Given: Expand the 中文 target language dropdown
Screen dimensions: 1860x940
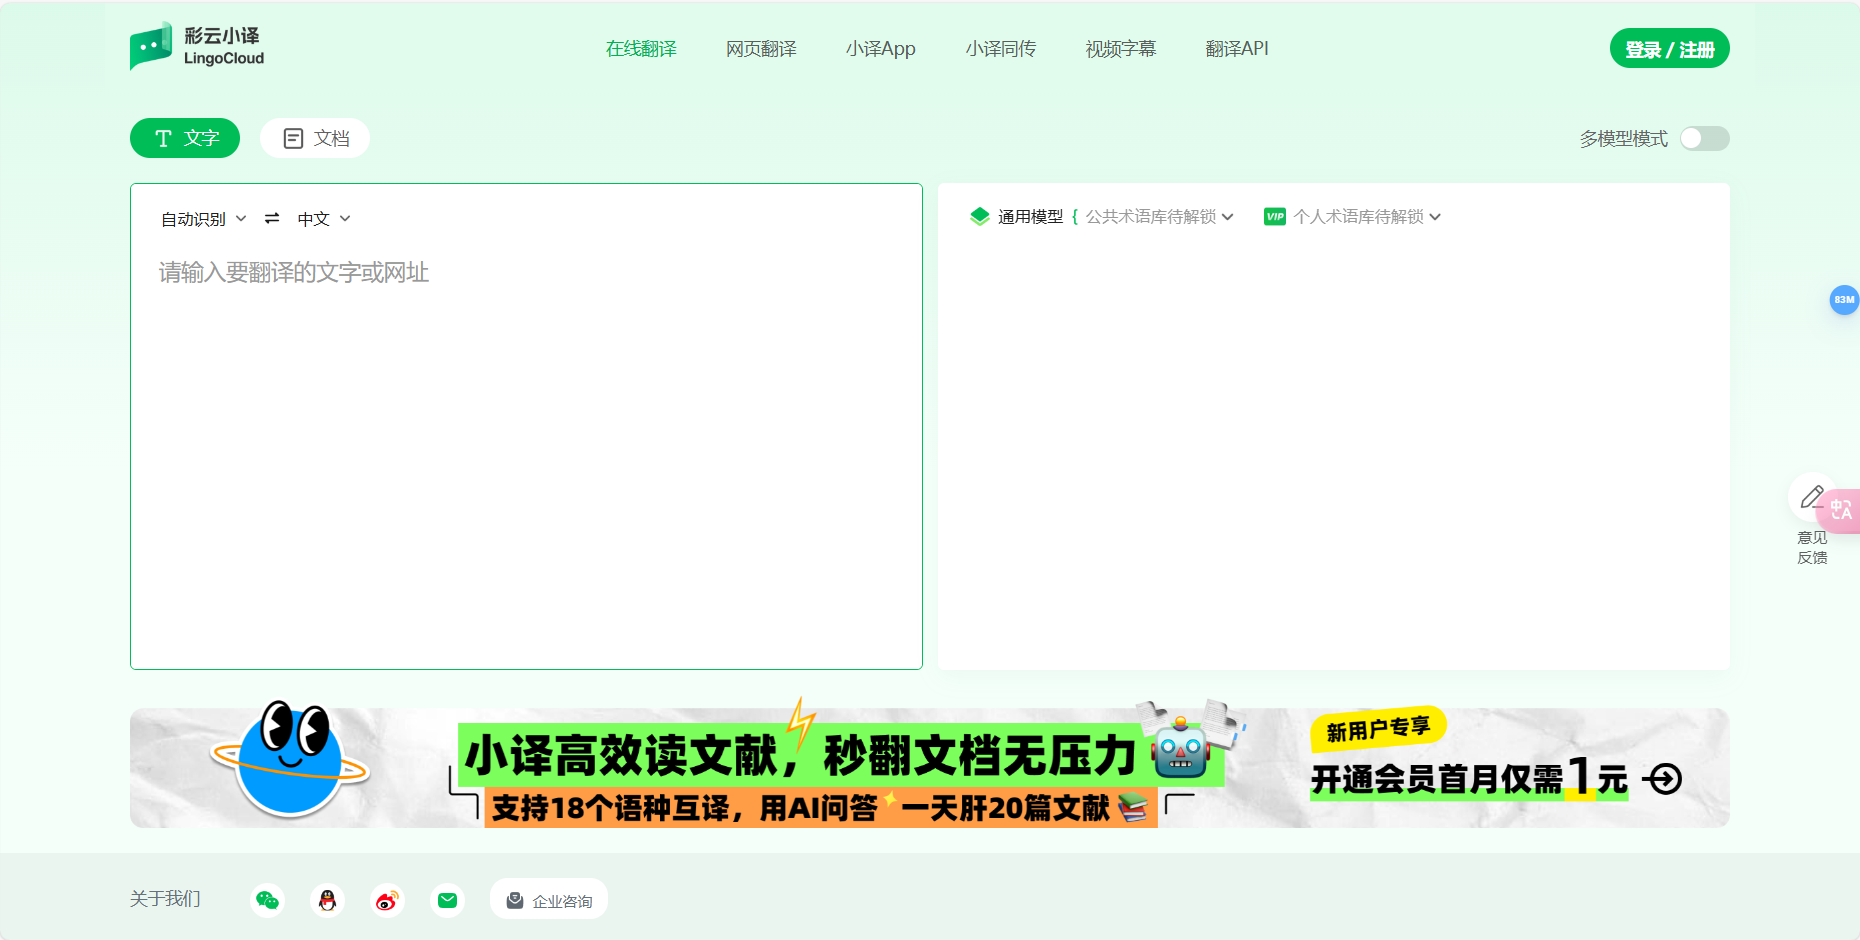Looking at the screenshot, I should click(322, 218).
